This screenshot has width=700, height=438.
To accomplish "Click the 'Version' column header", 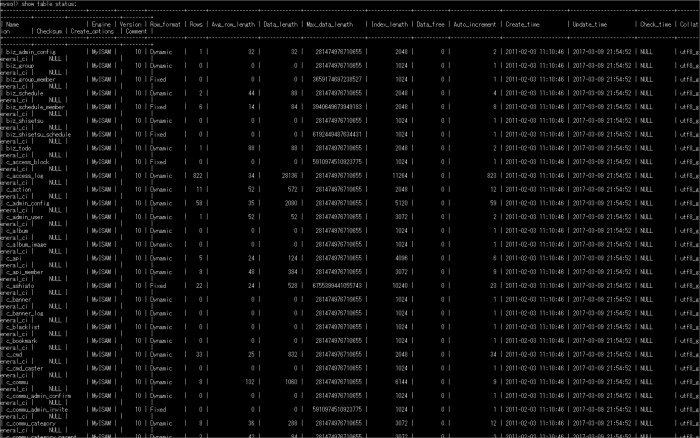I will [x=130, y=25].
